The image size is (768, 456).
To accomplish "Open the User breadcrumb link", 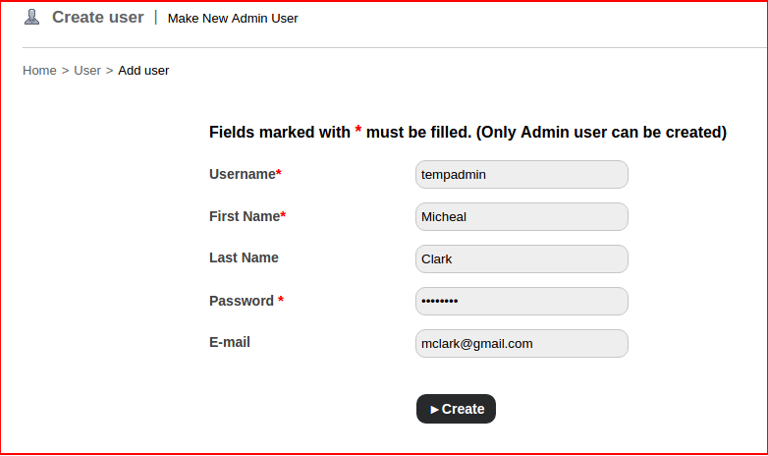I will click(87, 70).
